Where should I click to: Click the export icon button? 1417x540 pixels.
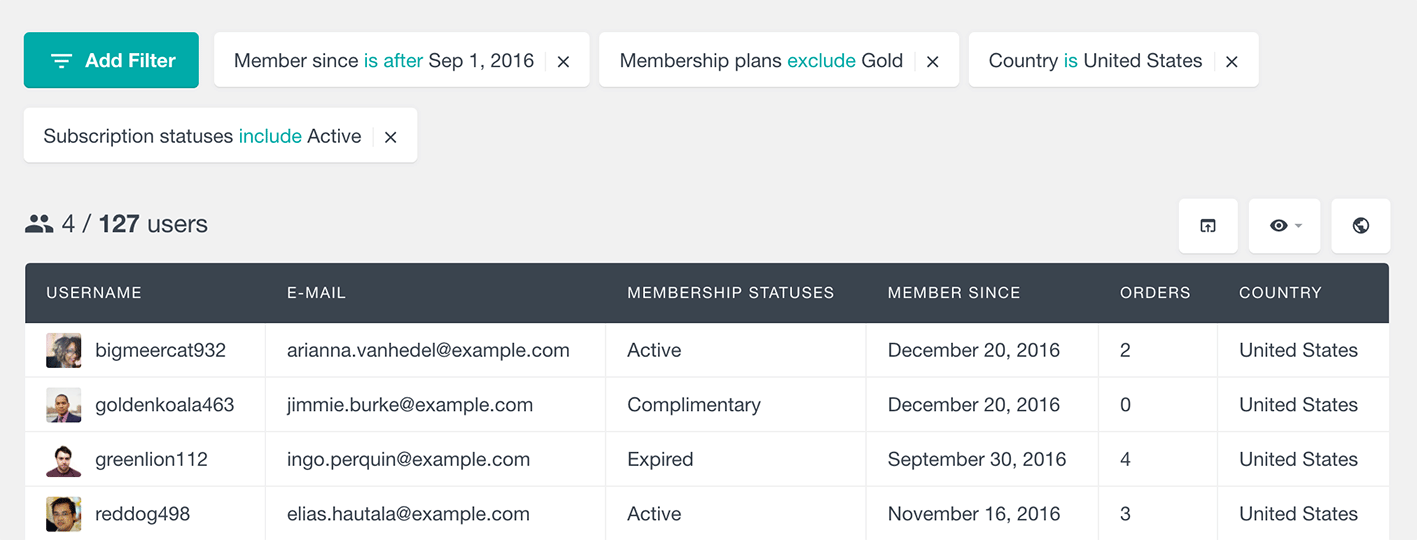point(1208,226)
